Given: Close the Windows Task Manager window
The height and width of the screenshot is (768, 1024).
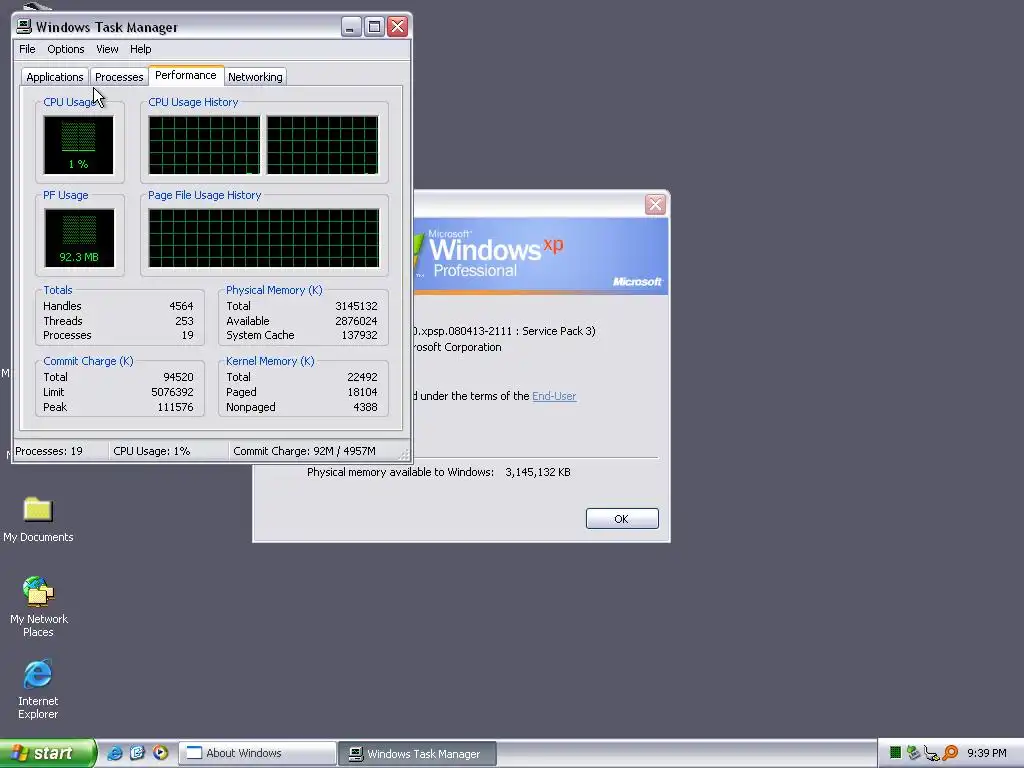Looking at the screenshot, I should (397, 26).
